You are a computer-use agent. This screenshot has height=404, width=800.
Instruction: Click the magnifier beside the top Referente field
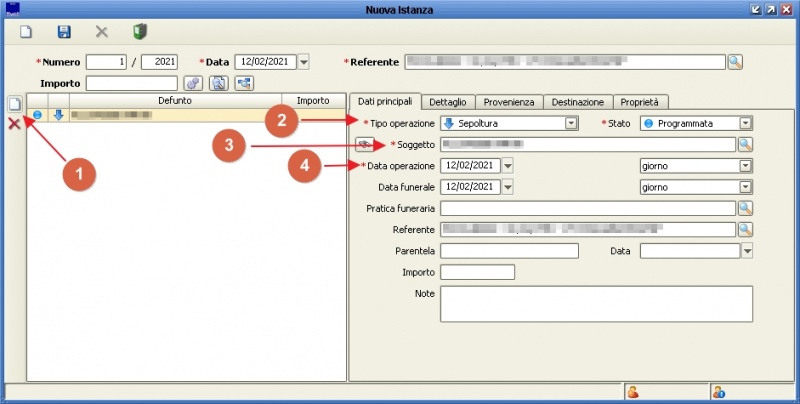[735, 62]
